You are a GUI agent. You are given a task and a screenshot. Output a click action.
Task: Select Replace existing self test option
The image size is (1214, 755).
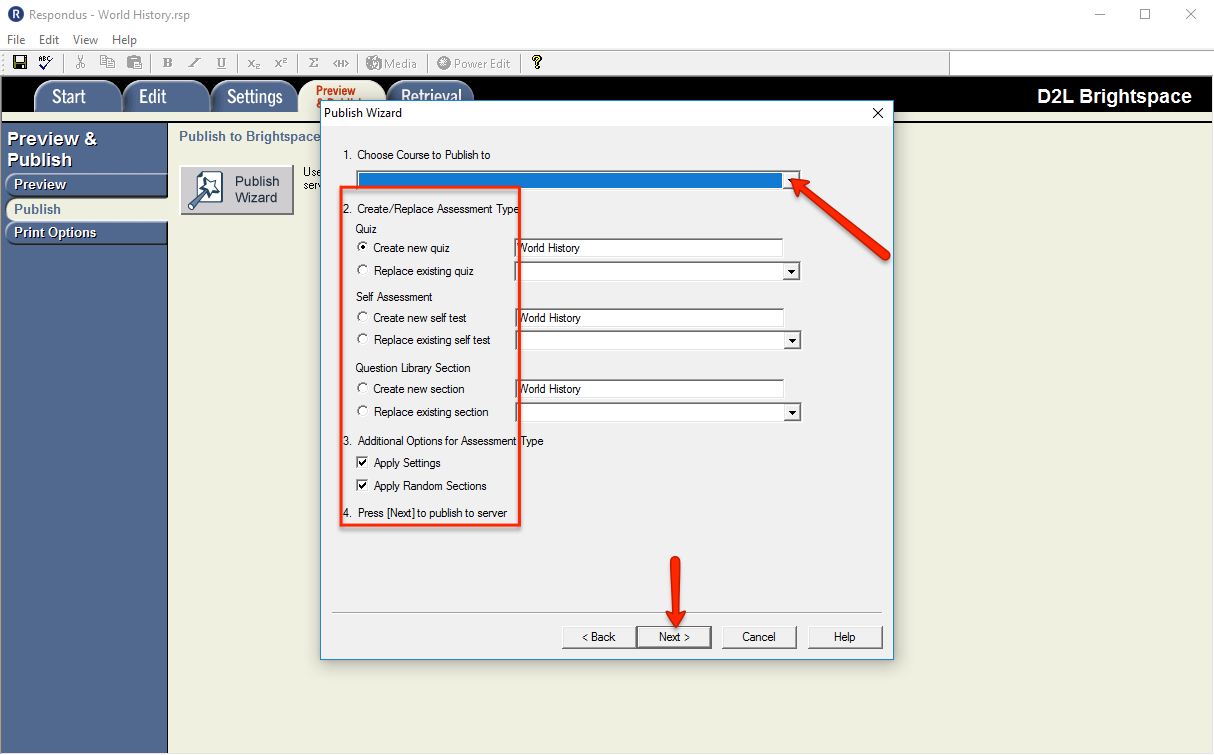(362, 340)
